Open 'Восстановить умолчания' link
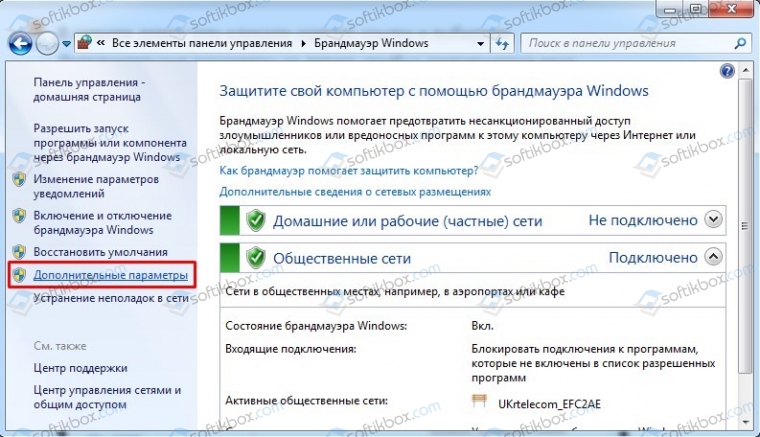This screenshot has height=437, width=760. click(100, 252)
